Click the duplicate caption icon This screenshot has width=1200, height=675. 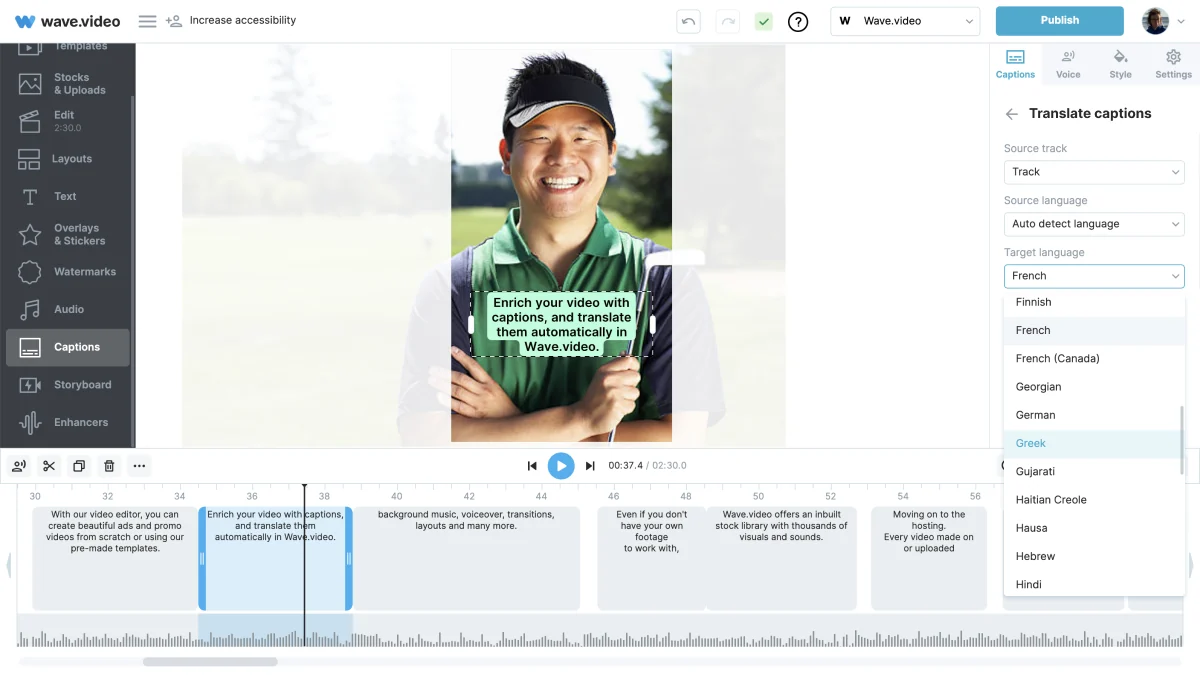(79, 466)
